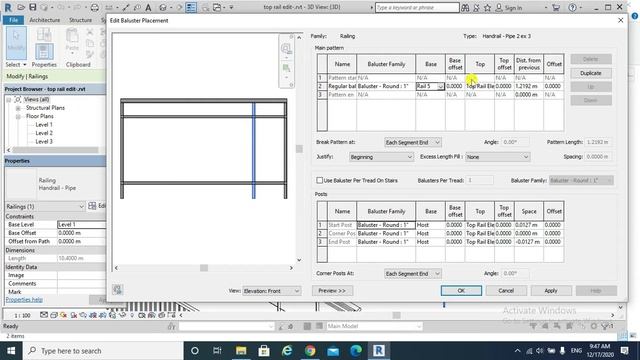Open the Justify dropdown set to Beginning
The image size is (640, 360).
point(381,157)
